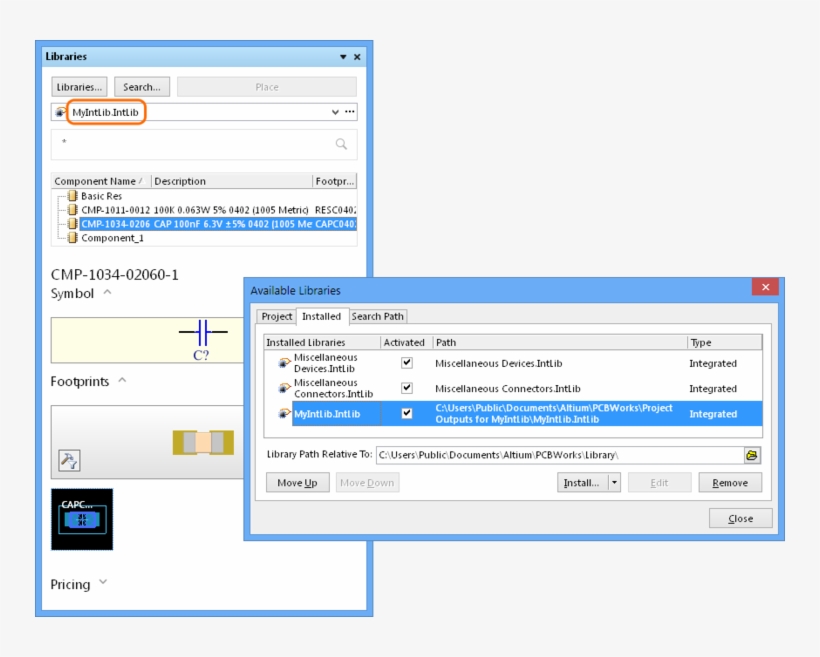Click the Search... button in the Libraries panel
The height and width of the screenshot is (657, 820).
141,86
